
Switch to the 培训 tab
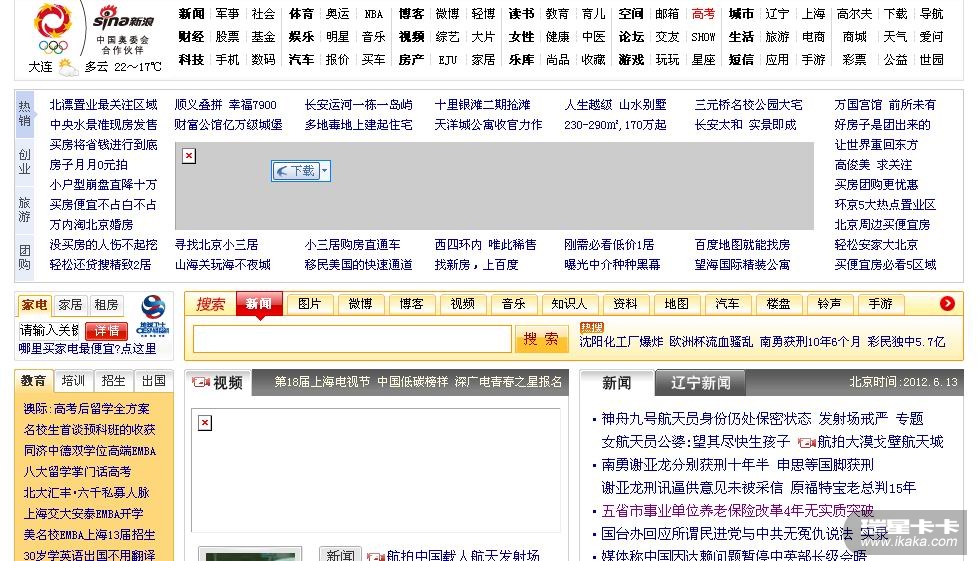73,381
